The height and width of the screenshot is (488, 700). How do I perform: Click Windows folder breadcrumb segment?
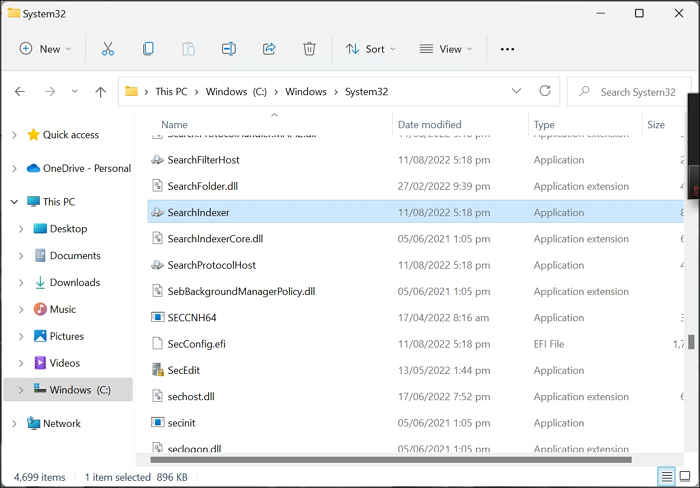click(x=306, y=92)
